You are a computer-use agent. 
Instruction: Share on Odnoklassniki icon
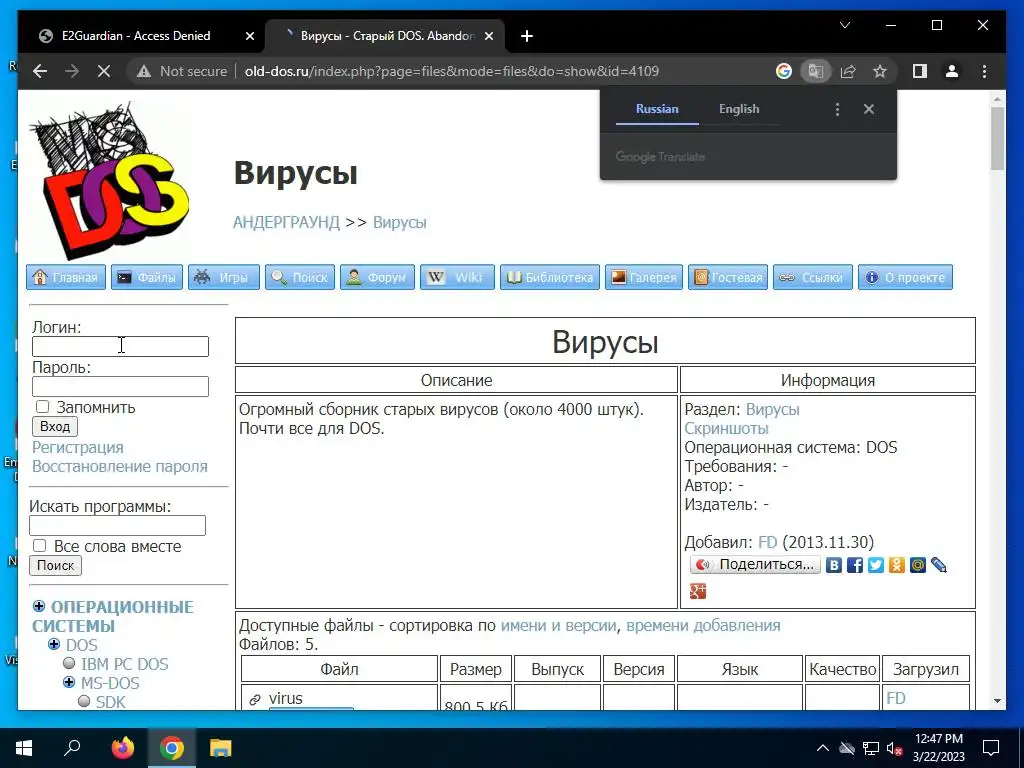pos(897,565)
